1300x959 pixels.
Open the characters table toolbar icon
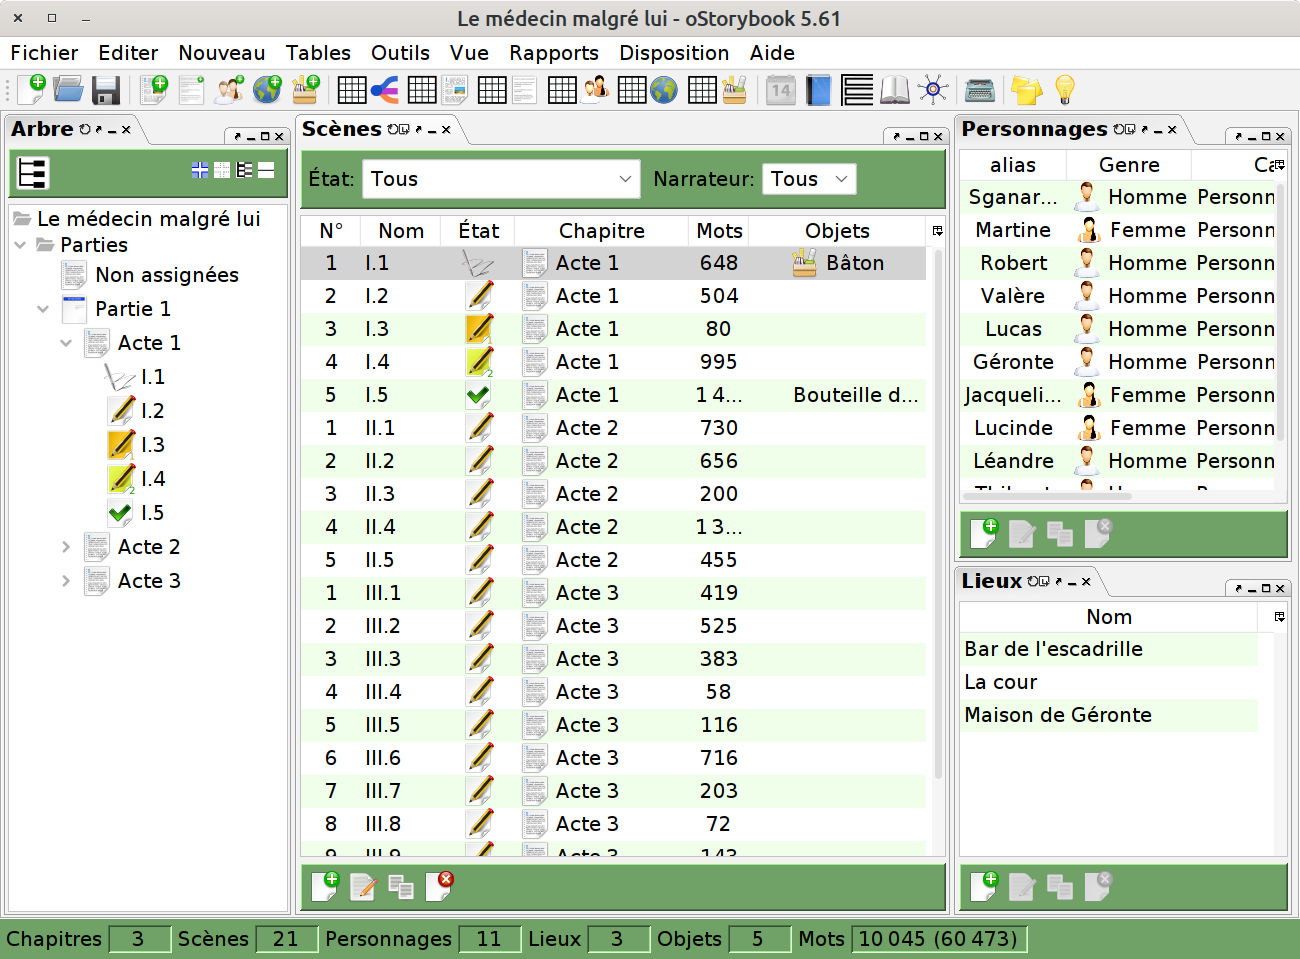pos(597,90)
